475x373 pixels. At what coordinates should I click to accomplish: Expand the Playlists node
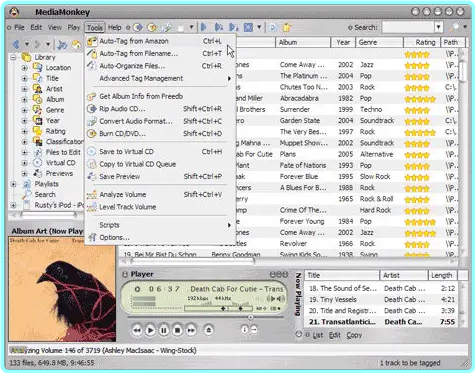[13, 184]
